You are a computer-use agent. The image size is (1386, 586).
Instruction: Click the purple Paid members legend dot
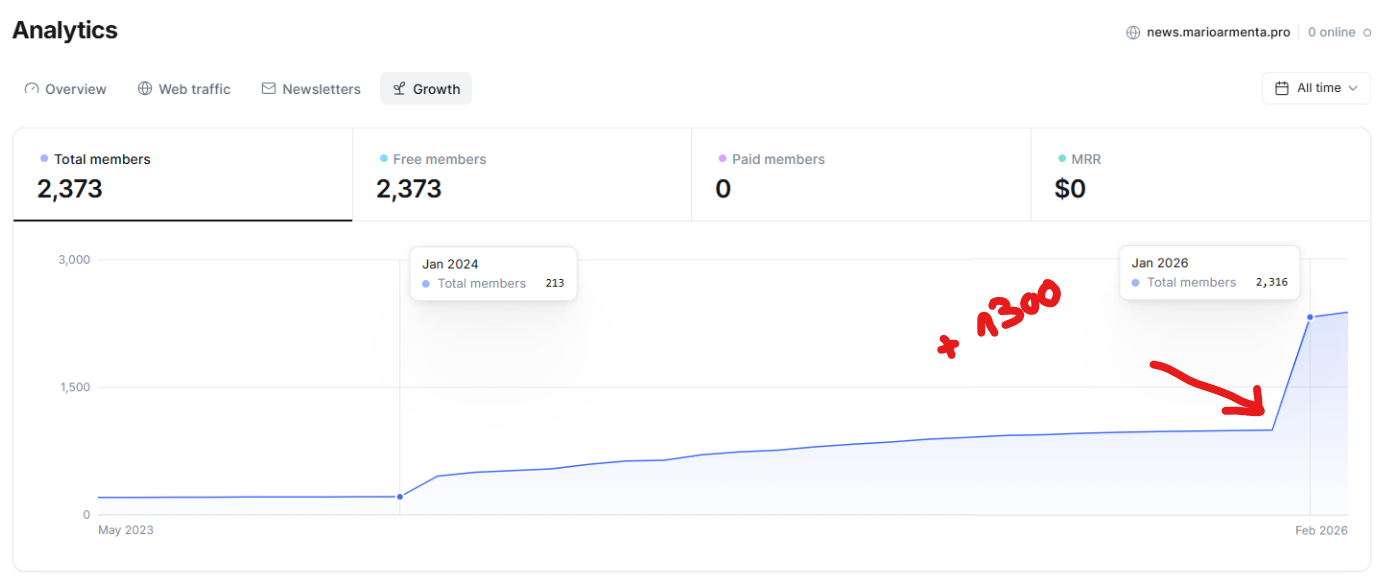(x=722, y=158)
